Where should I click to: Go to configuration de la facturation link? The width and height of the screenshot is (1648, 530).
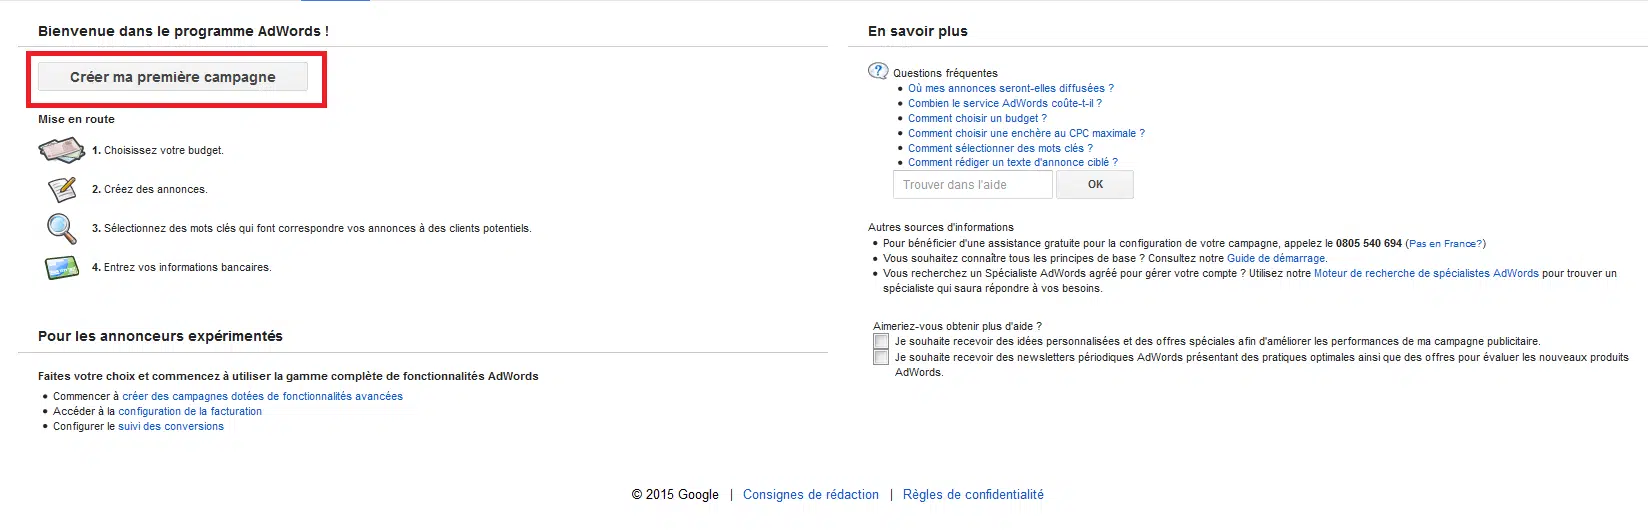click(190, 411)
